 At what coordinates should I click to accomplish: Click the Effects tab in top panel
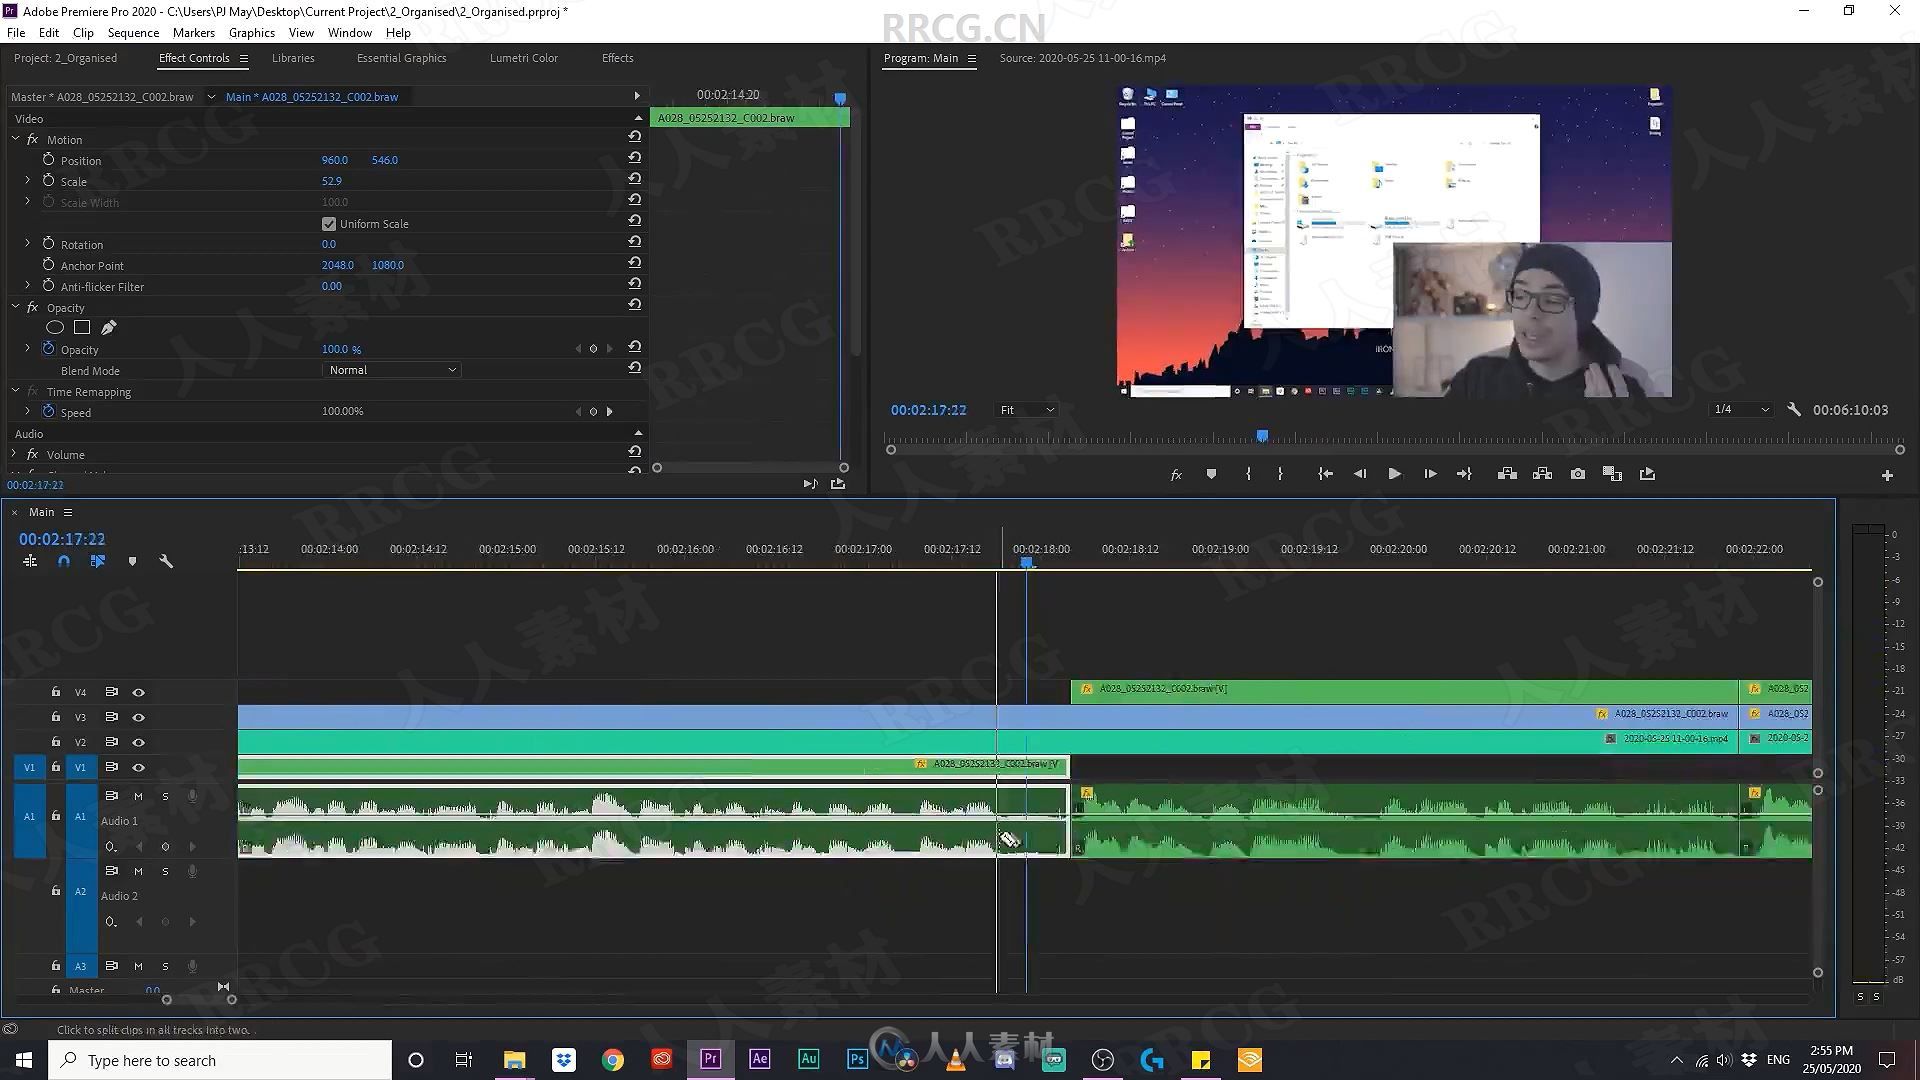pyautogui.click(x=617, y=57)
